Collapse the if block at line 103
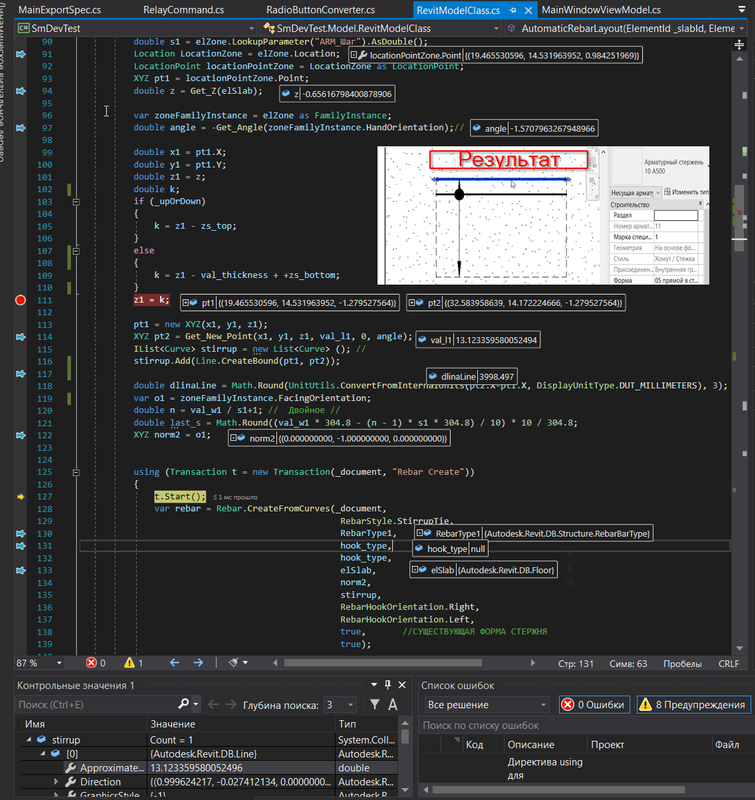 pyautogui.click(x=76, y=202)
